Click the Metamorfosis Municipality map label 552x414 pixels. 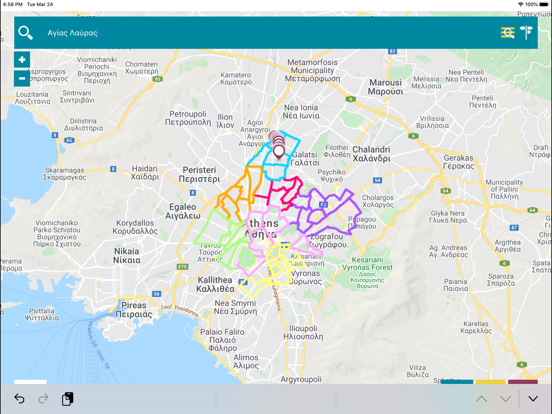(312, 70)
